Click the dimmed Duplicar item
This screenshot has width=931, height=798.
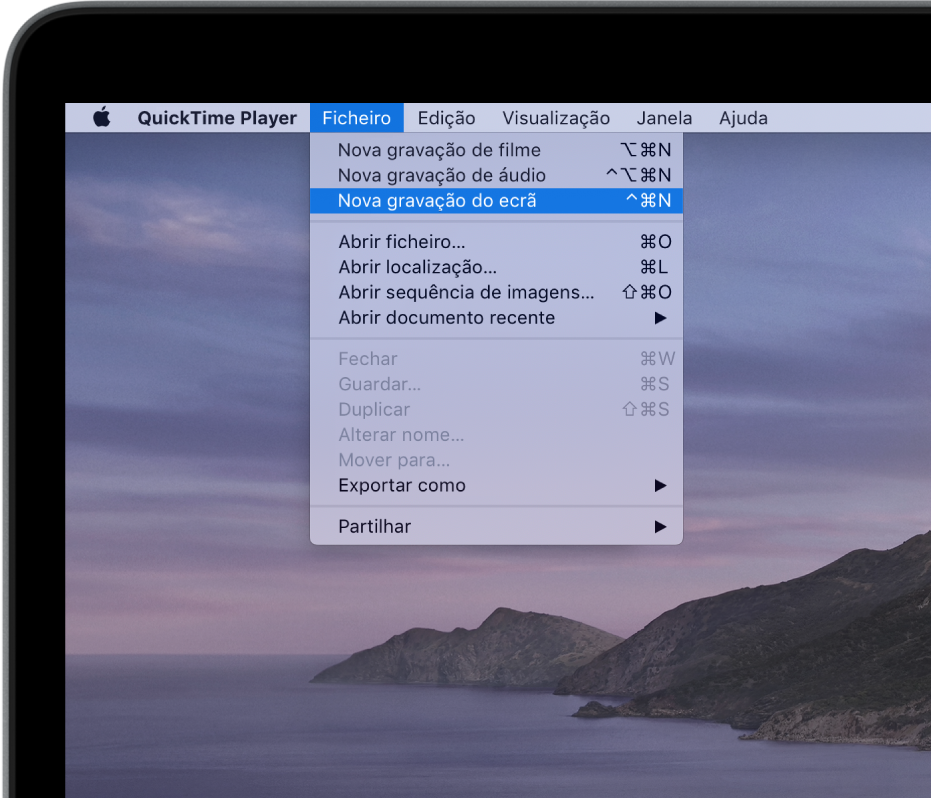(x=496, y=409)
